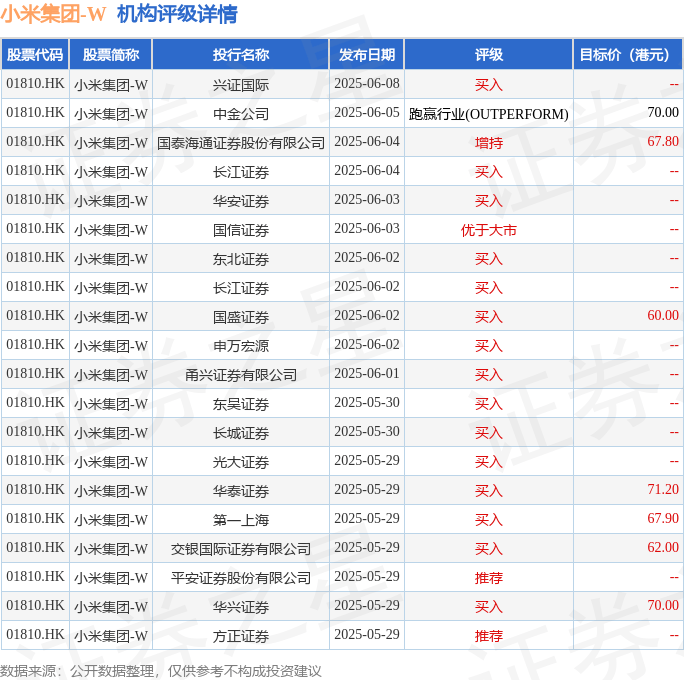The height and width of the screenshot is (680, 684).
Task: Click 推荐 rating in 方正证券 row
Action: pos(489,636)
